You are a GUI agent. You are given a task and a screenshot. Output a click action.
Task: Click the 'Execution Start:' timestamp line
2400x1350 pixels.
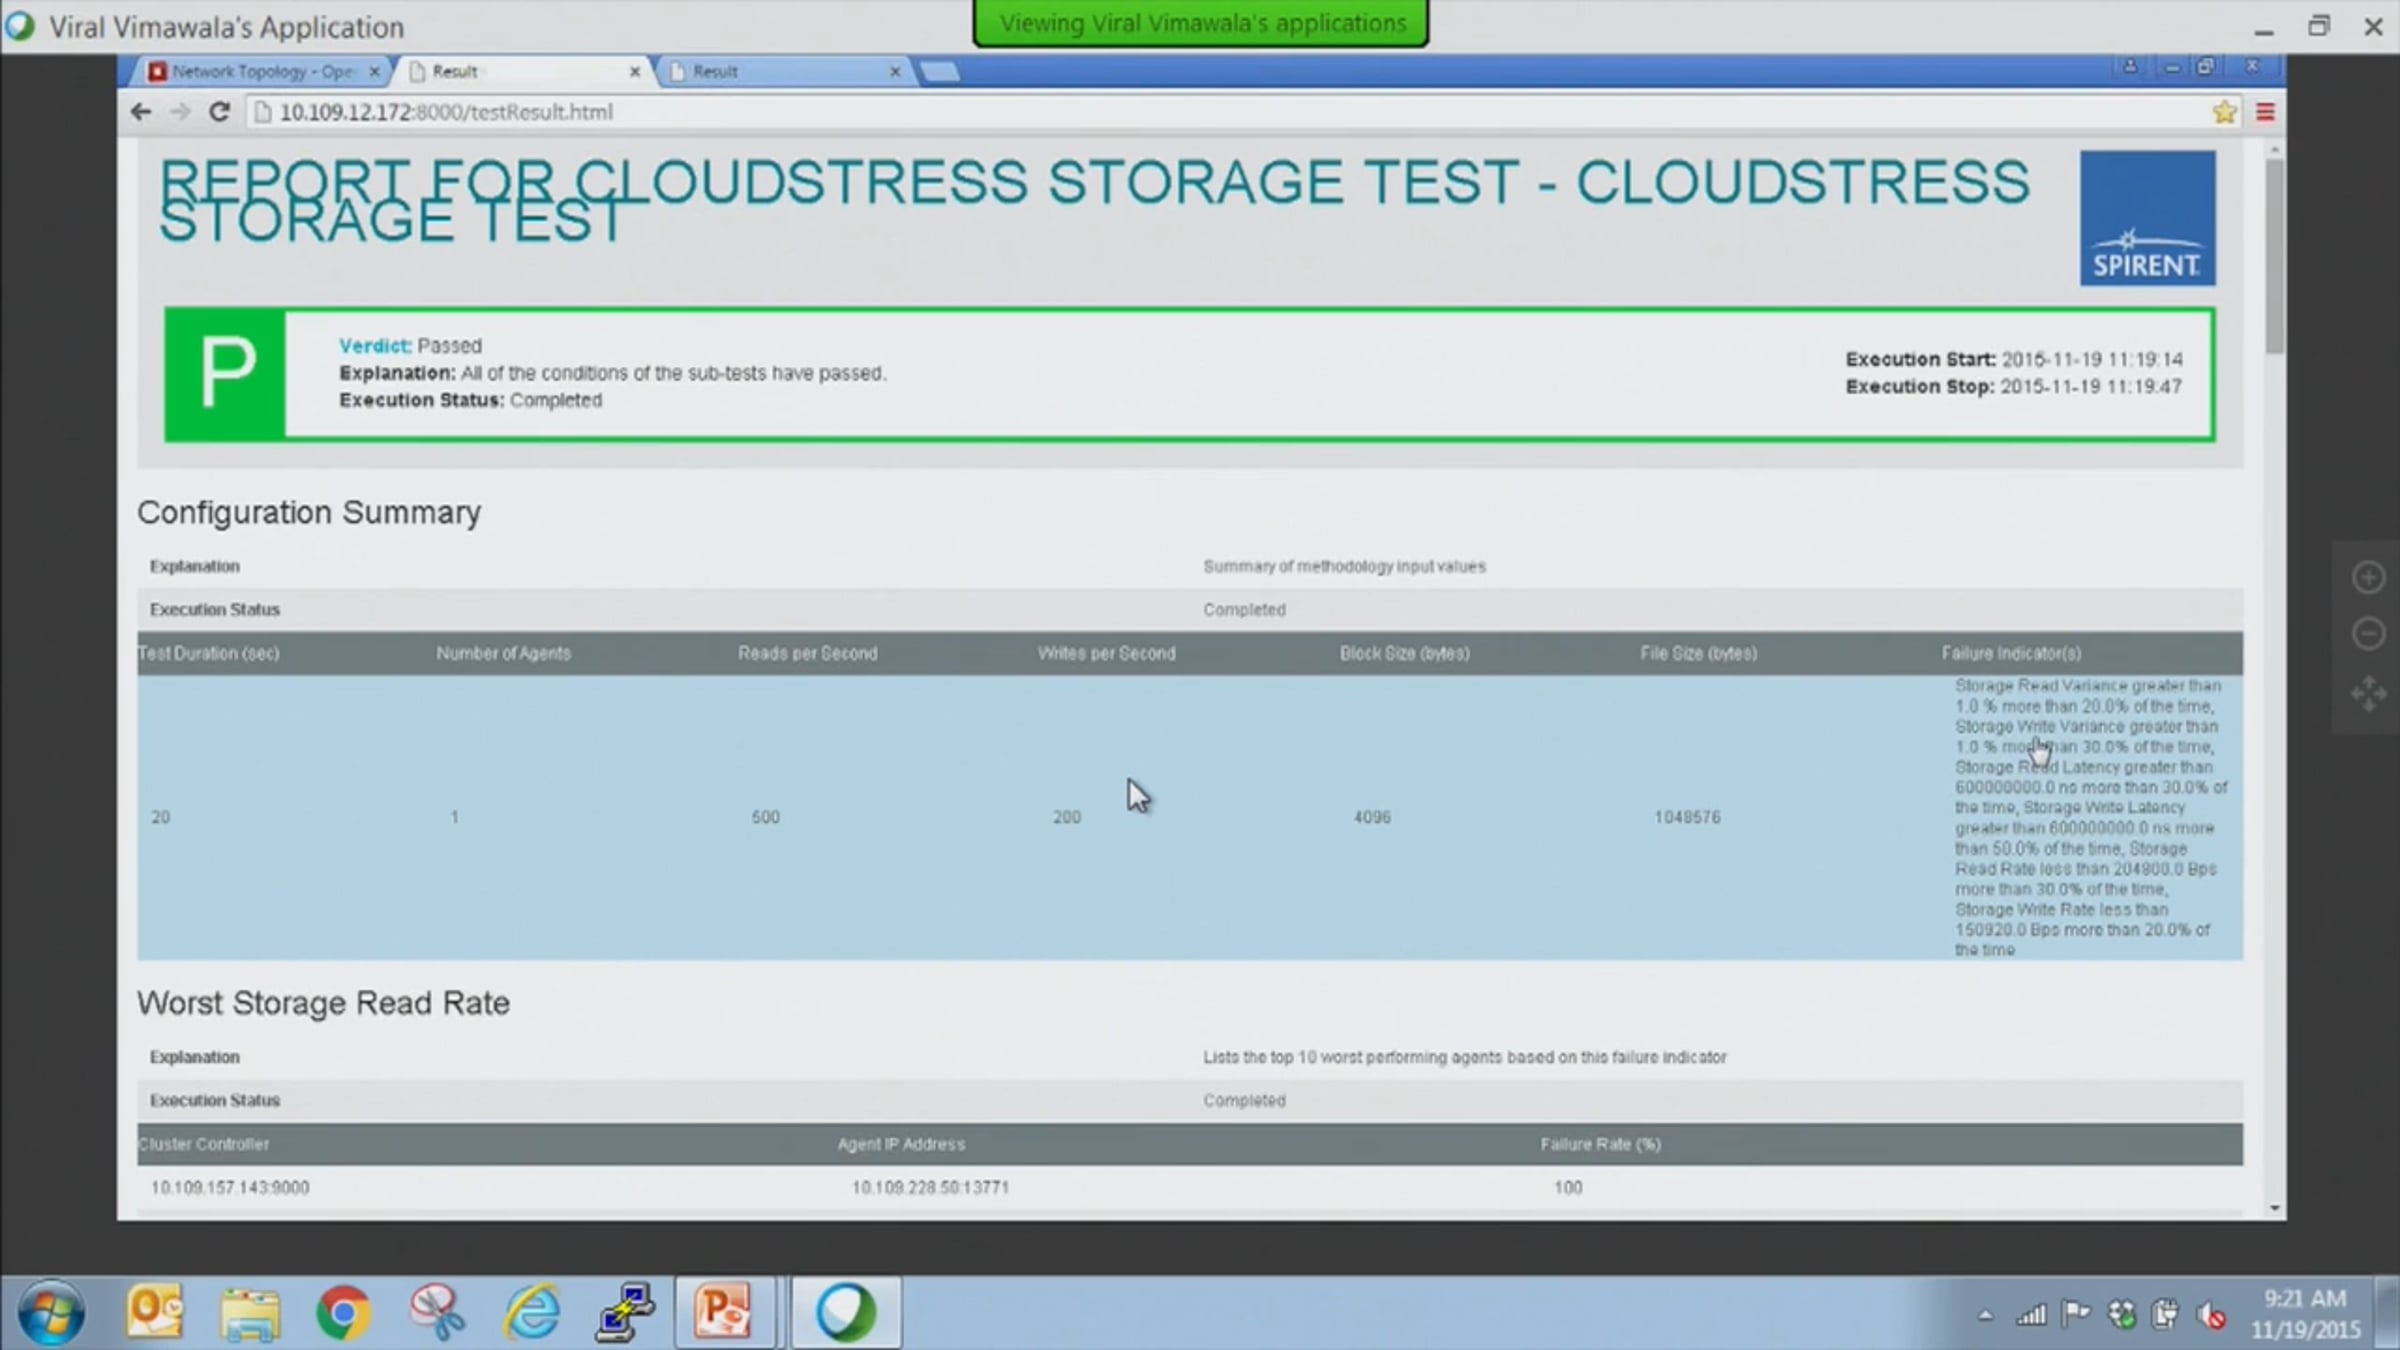(x=2014, y=359)
